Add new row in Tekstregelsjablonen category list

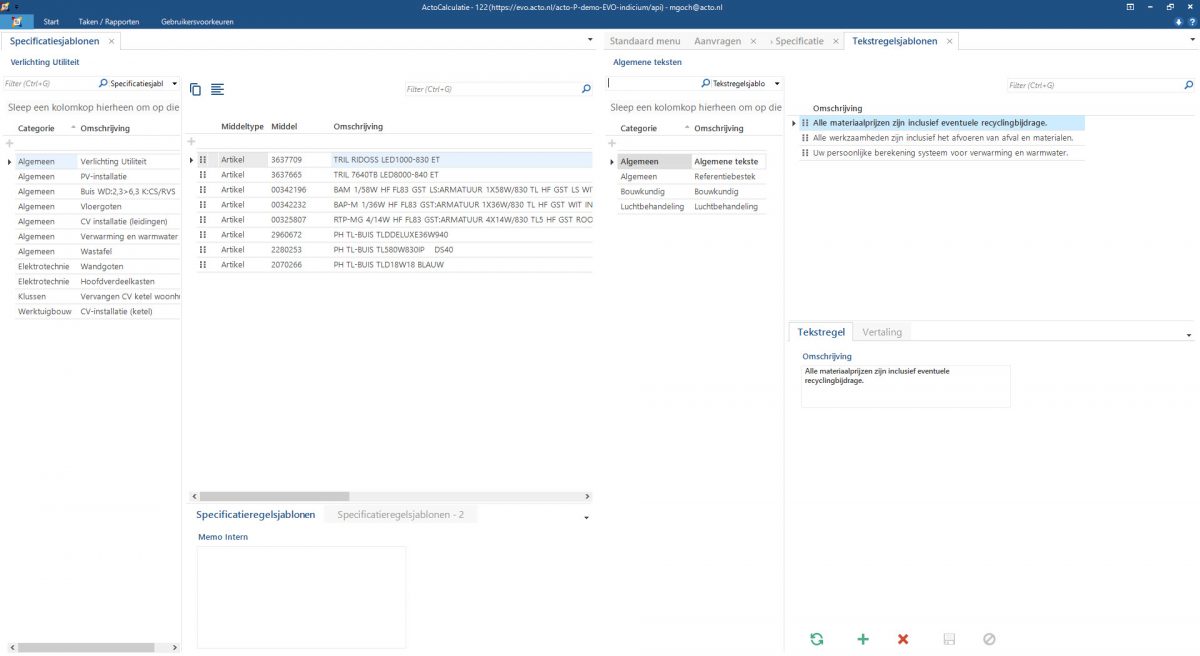(x=613, y=144)
